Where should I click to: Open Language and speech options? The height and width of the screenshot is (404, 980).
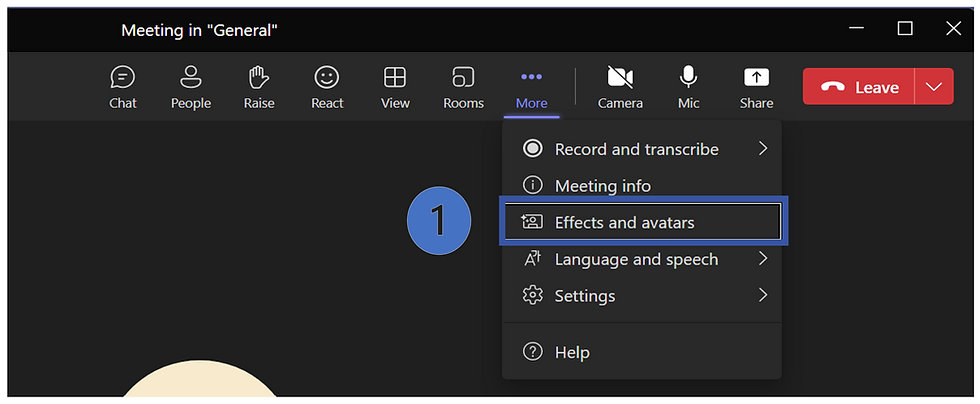tap(642, 259)
